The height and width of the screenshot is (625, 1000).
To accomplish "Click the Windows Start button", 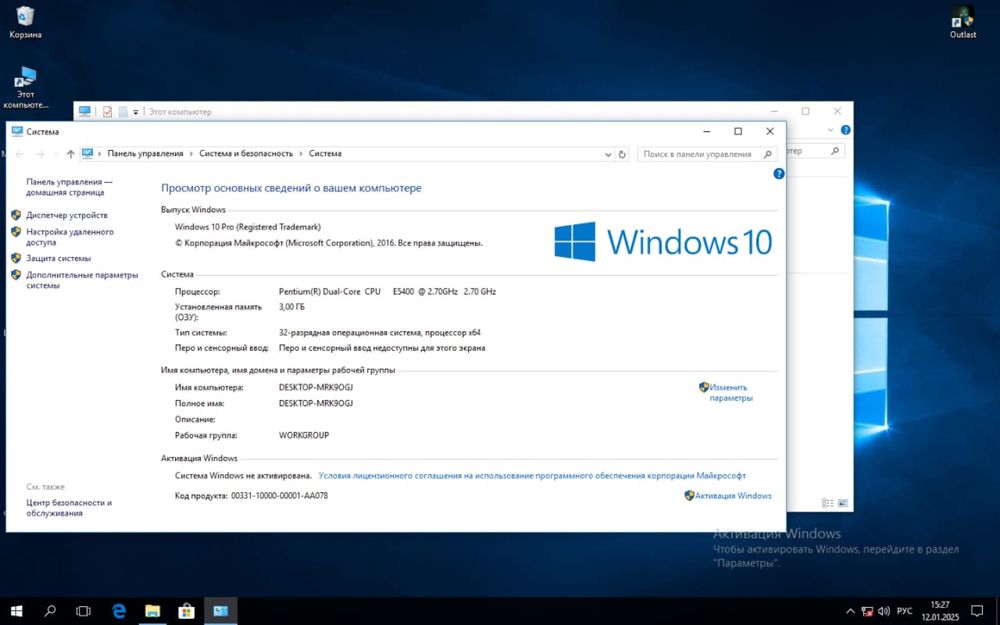I will (16, 610).
